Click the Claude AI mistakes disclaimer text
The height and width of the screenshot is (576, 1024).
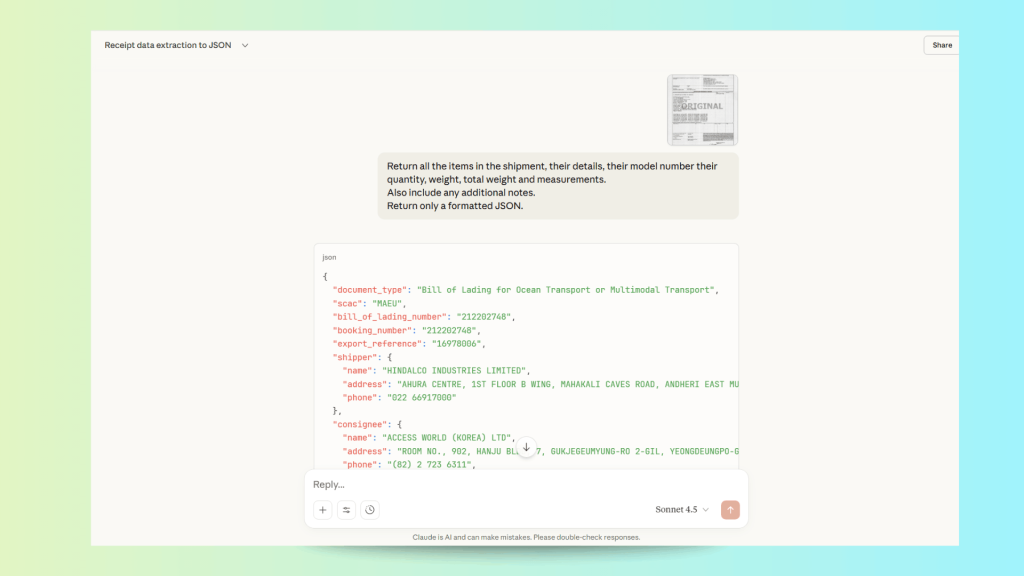pos(526,537)
